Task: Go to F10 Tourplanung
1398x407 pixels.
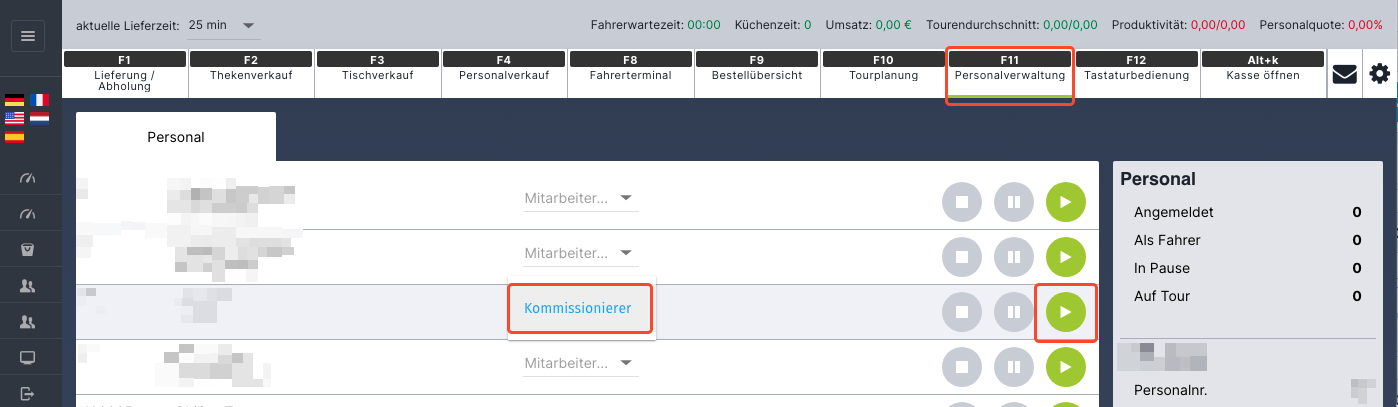Action: point(883,74)
